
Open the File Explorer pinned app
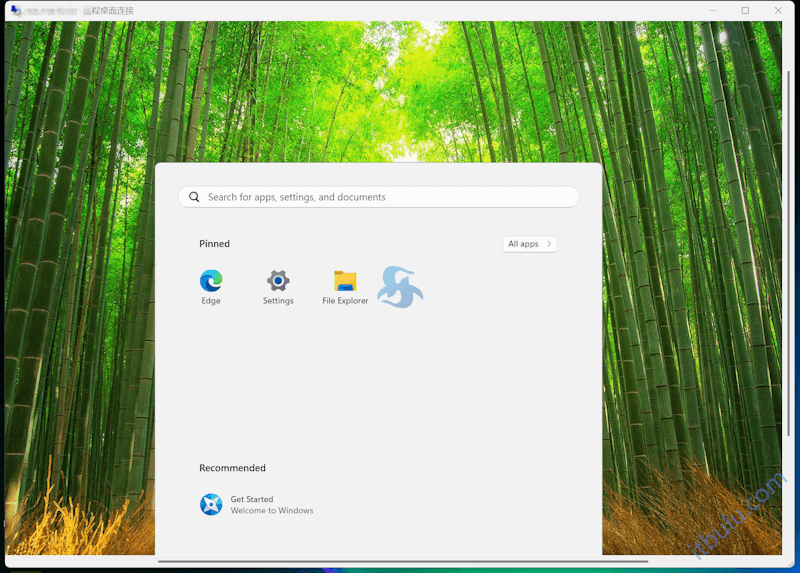(345, 287)
